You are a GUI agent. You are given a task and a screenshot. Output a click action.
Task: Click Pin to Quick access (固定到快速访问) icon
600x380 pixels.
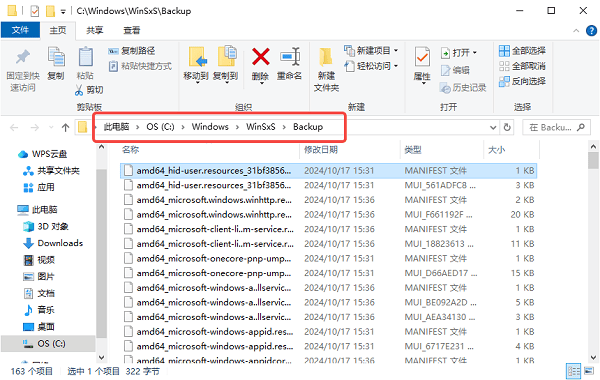point(23,57)
